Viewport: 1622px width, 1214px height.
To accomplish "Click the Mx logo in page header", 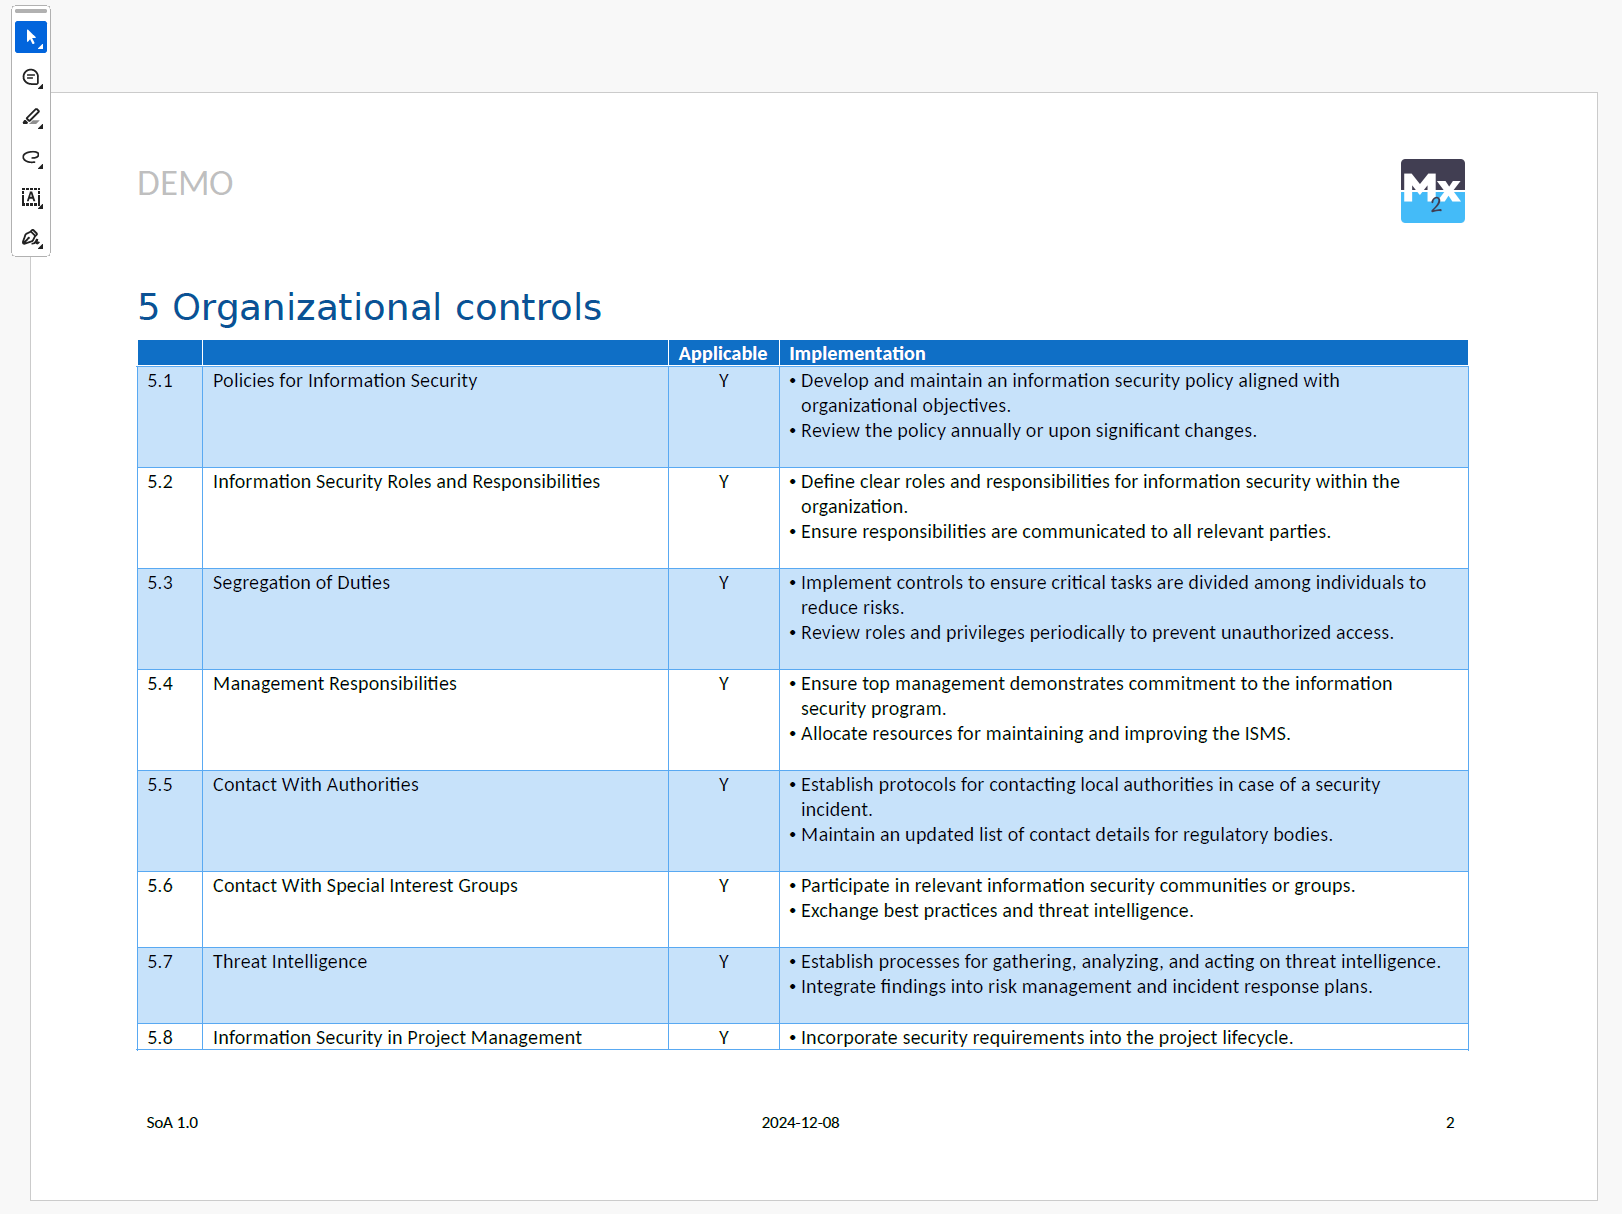I will pyautogui.click(x=1432, y=191).
